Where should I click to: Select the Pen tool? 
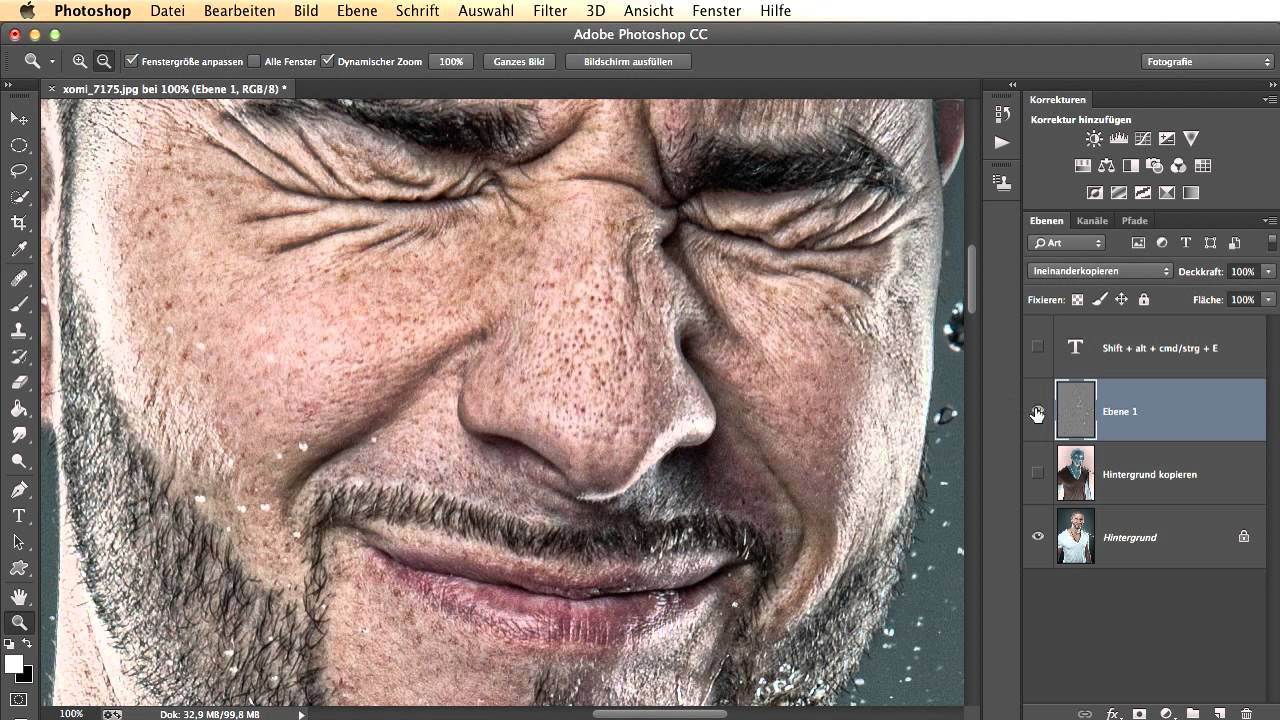point(18,490)
